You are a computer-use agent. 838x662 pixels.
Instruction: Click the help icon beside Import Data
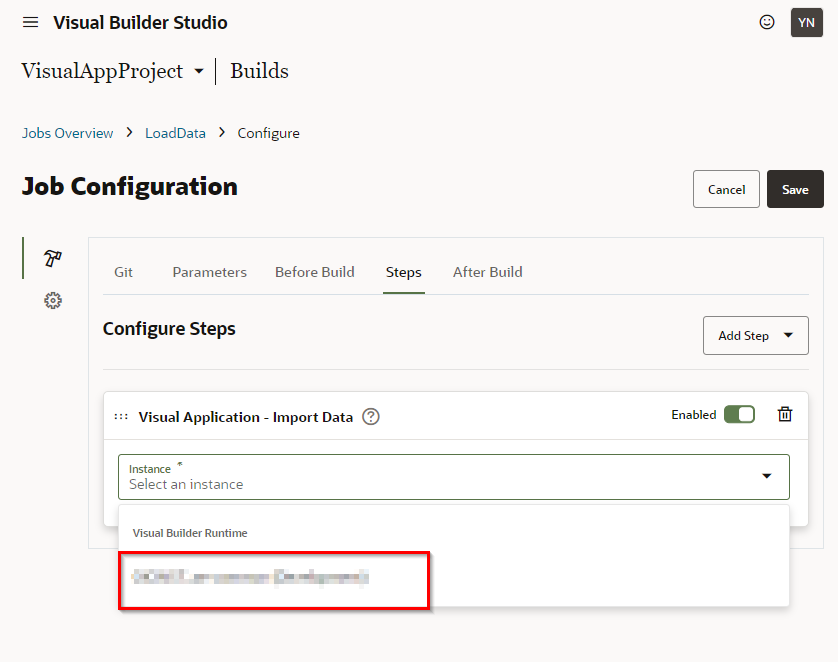pos(371,417)
